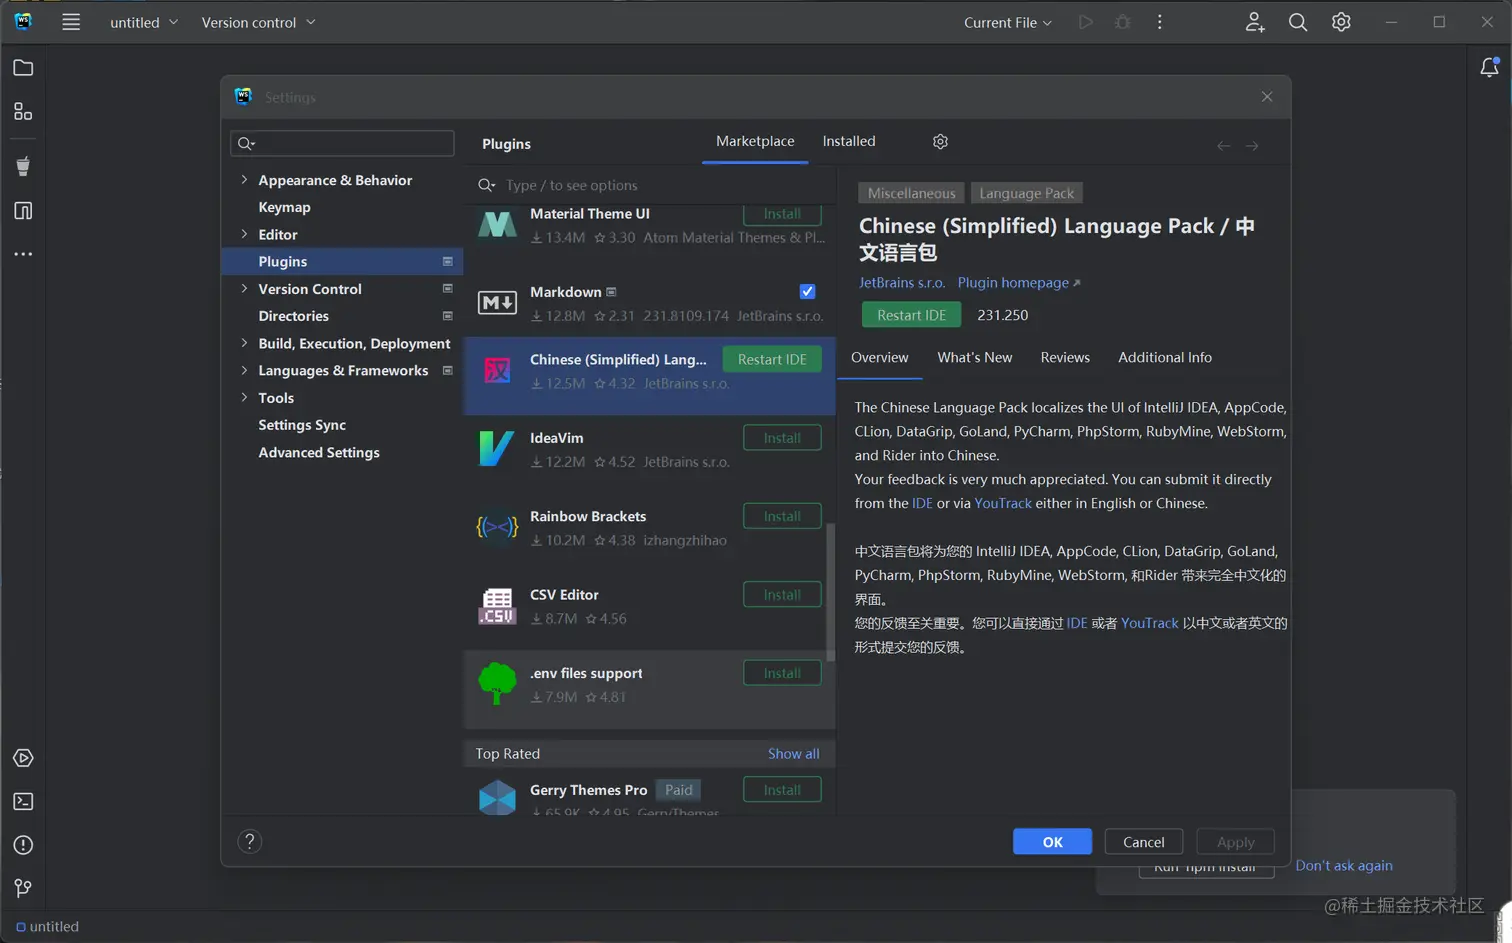Close the Settings dialog with the X
This screenshot has width=1512, height=943.
tap(1267, 97)
